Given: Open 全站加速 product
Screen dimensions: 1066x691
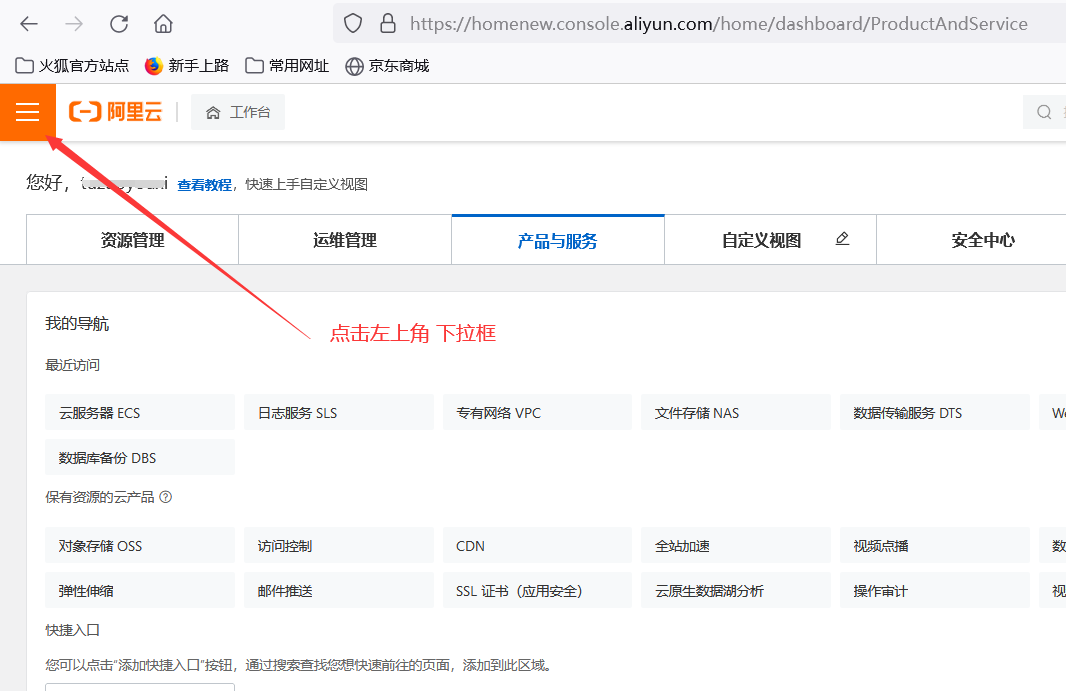Looking at the screenshot, I should coord(736,545).
